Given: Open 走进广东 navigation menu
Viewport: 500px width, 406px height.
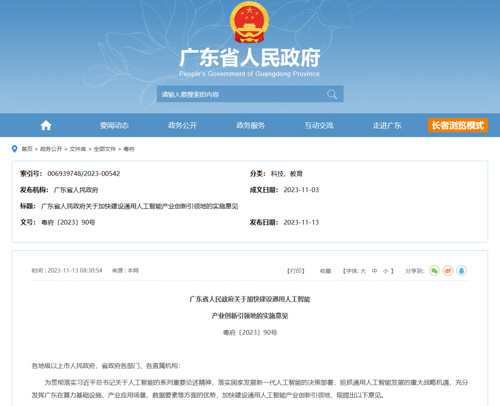Looking at the screenshot, I should 387,126.
